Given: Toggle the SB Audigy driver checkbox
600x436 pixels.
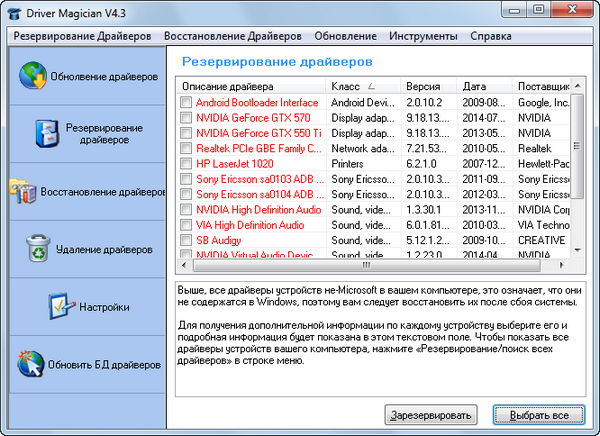Looking at the screenshot, I should [x=186, y=241].
